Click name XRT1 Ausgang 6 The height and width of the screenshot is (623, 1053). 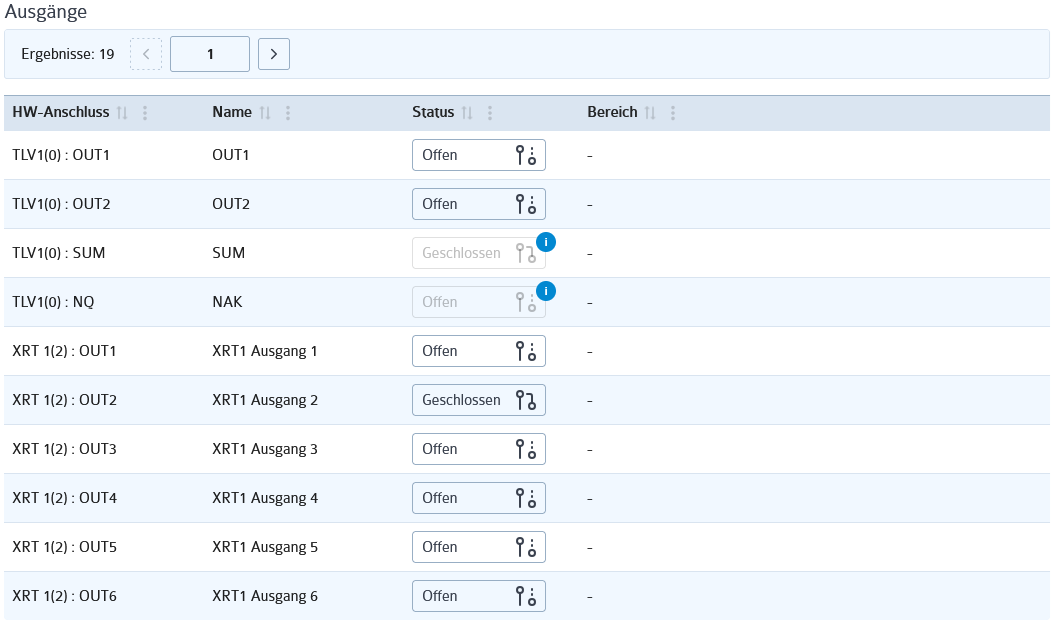pos(265,596)
